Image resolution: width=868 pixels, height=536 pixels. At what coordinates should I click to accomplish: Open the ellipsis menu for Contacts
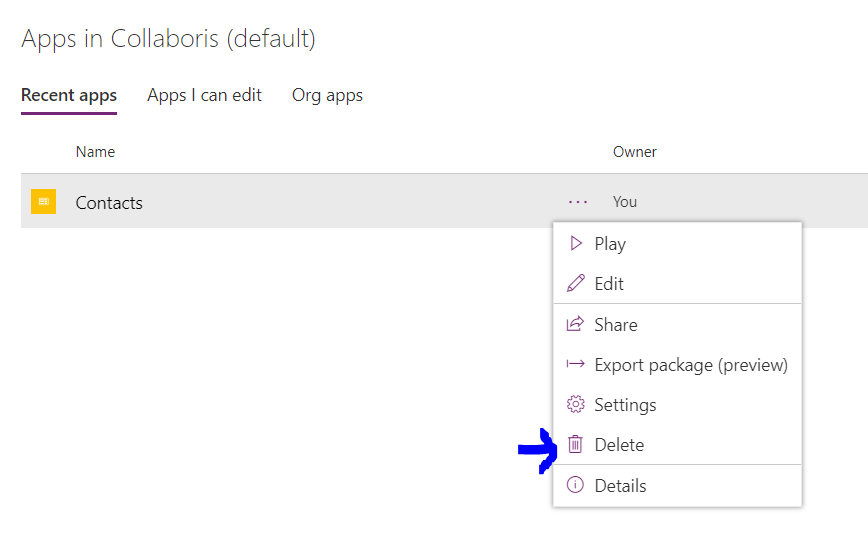[x=577, y=202]
